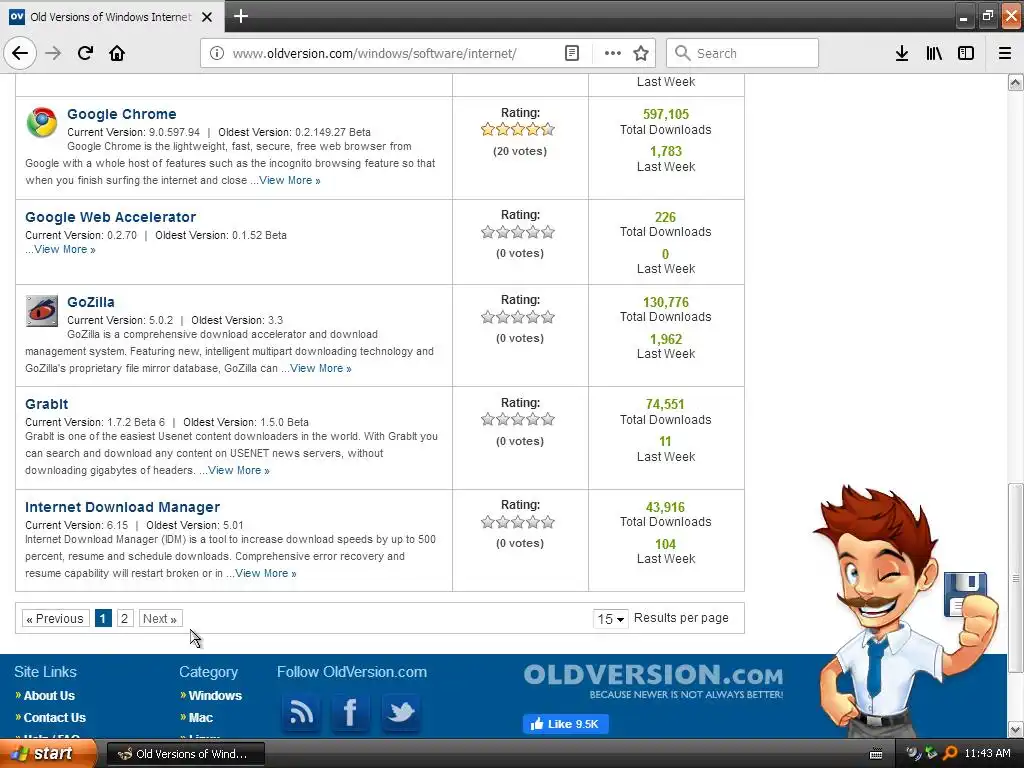Toggle reader view in address bar
The width and height of the screenshot is (1024, 768).
coord(572,53)
